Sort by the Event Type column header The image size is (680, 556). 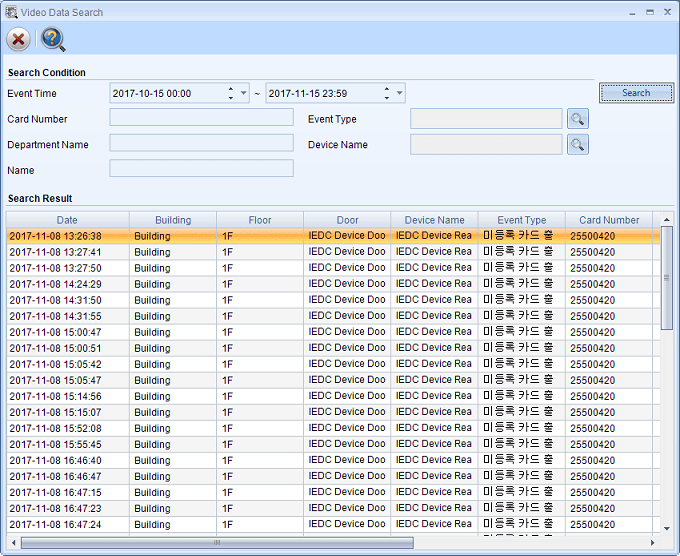522,220
